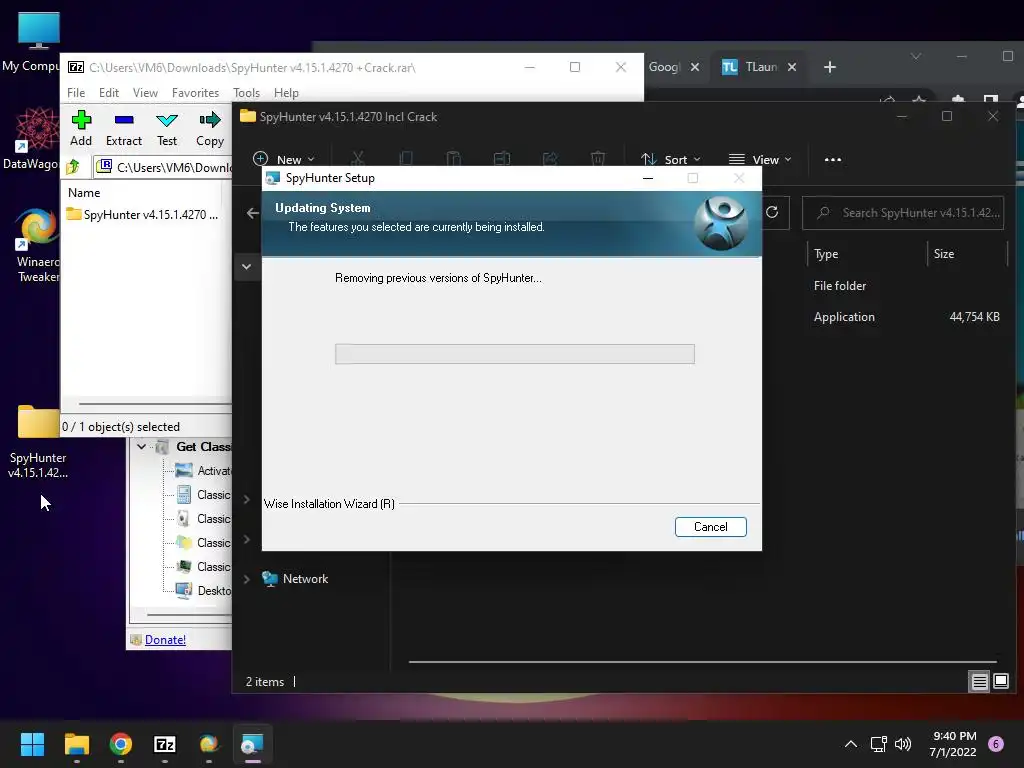Open Winaero Tweaker from the taskbar
This screenshot has width=1024, height=768.
208,744
